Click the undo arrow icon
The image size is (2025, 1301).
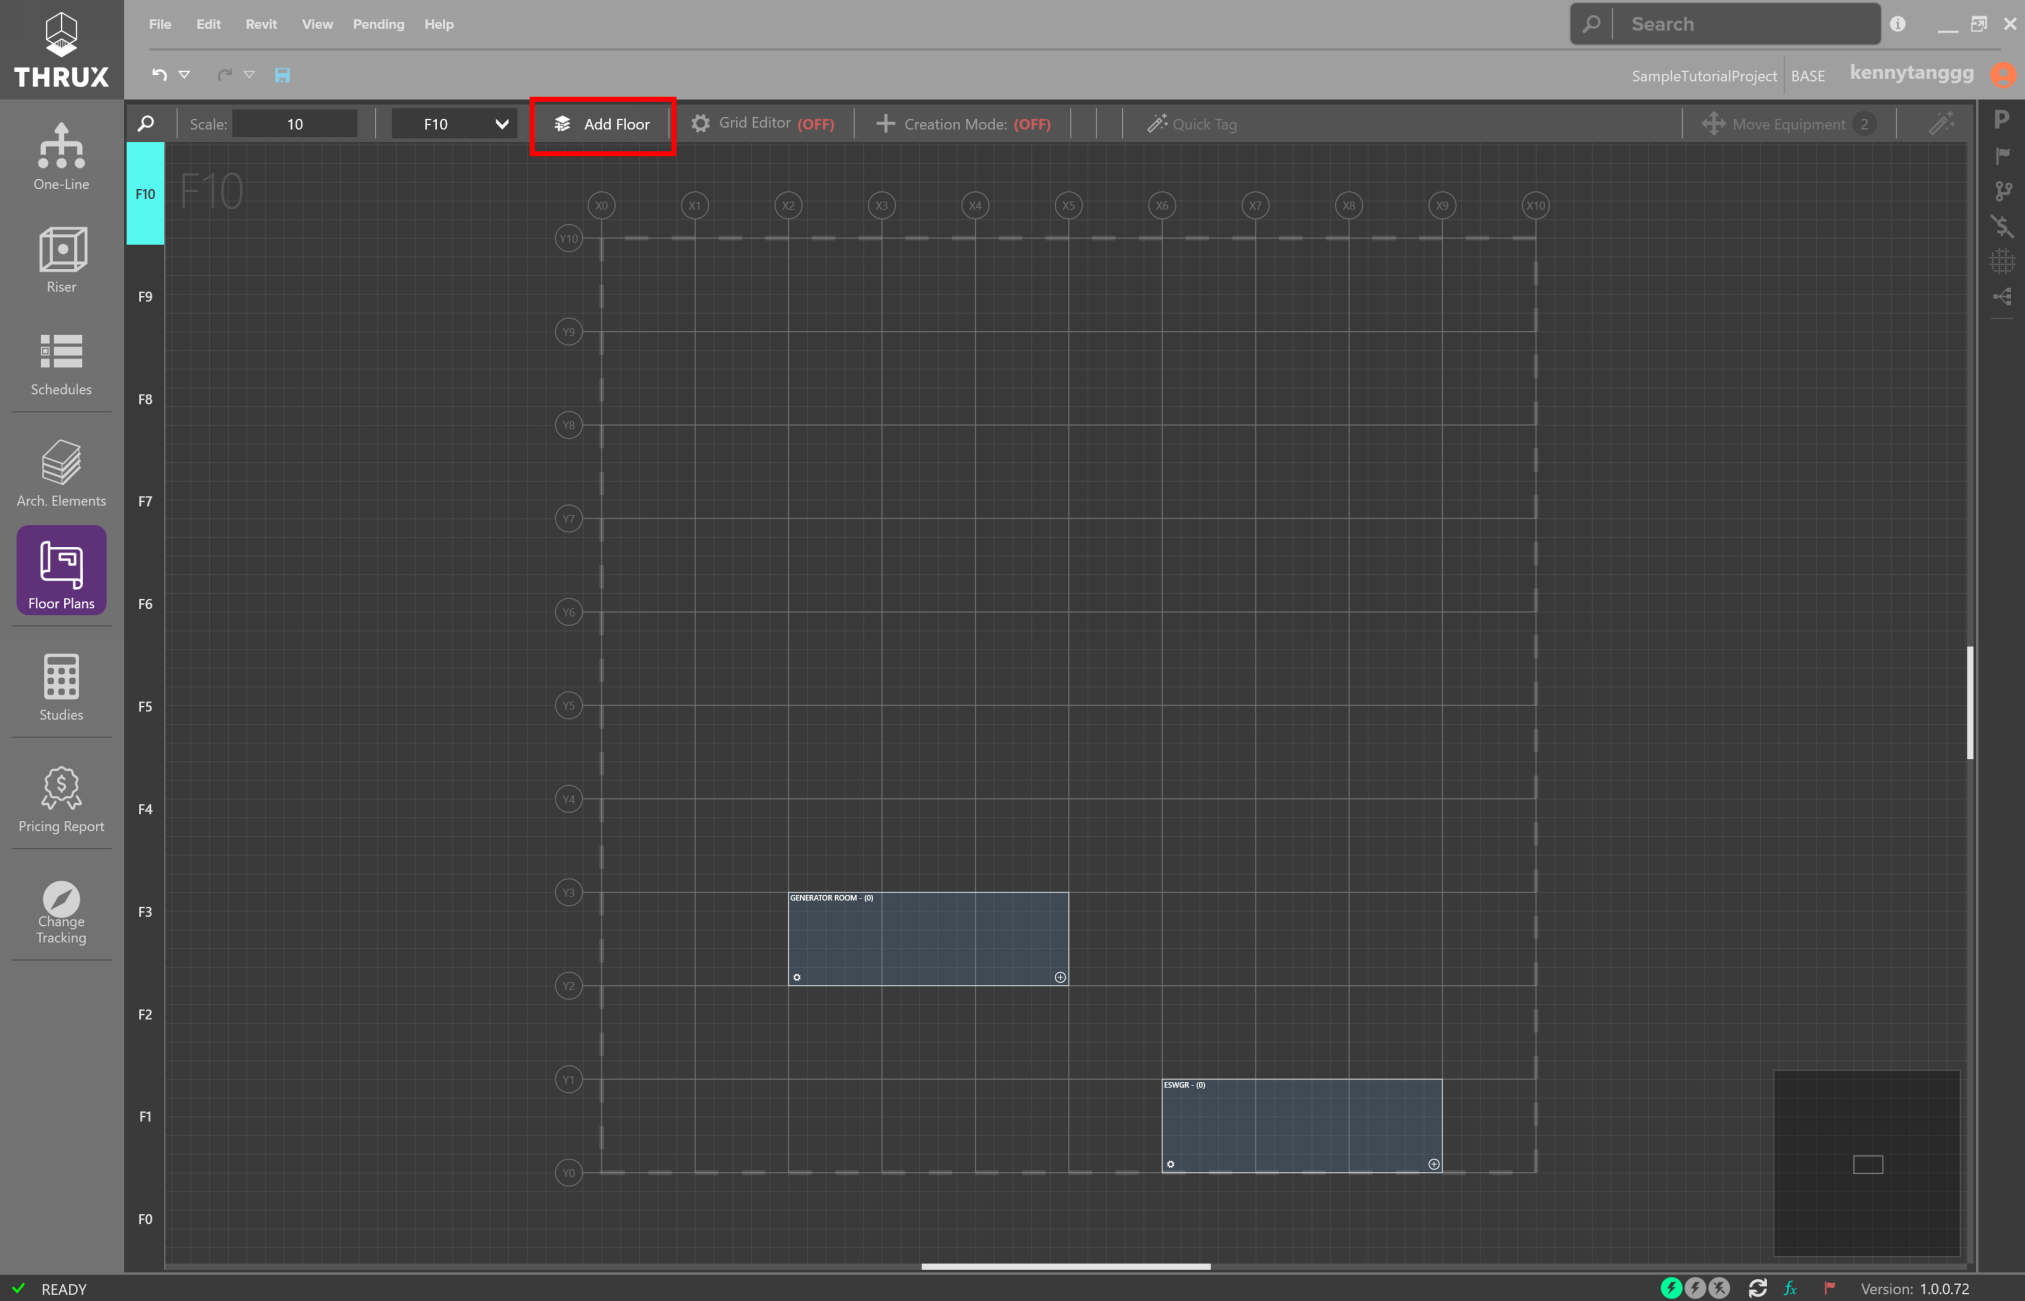(159, 75)
